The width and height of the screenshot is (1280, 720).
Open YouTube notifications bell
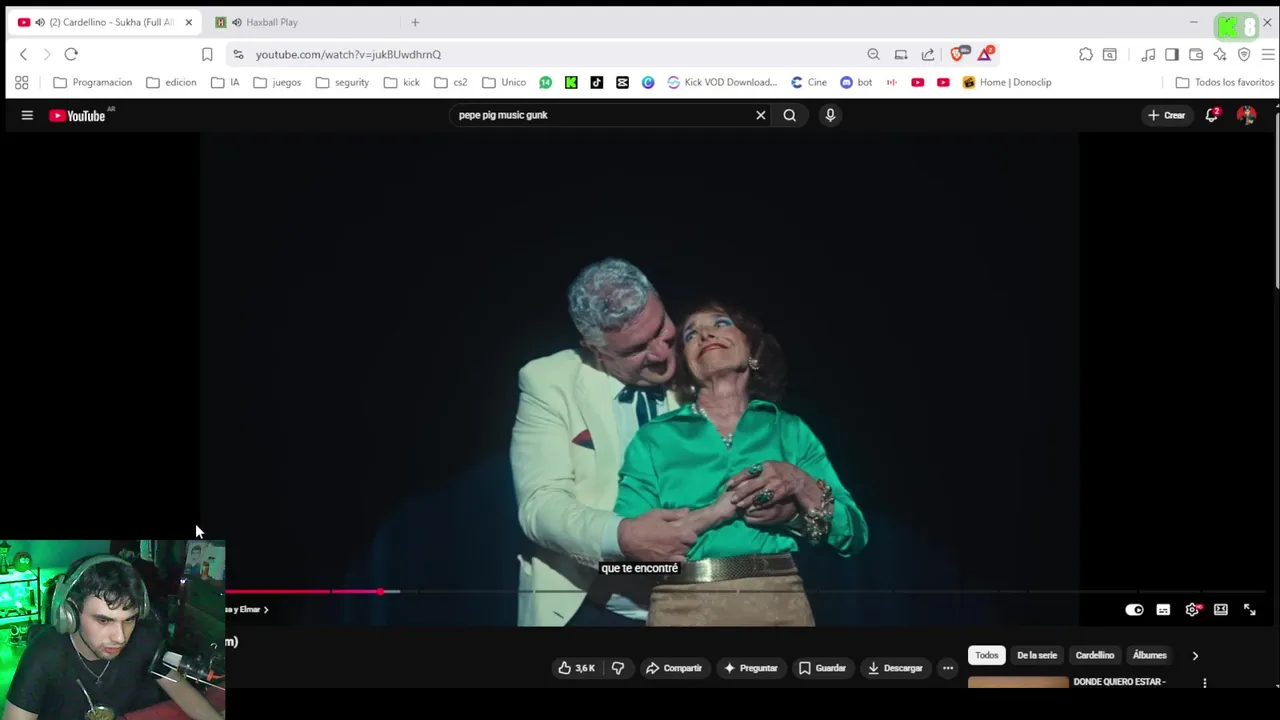pos(1212,115)
